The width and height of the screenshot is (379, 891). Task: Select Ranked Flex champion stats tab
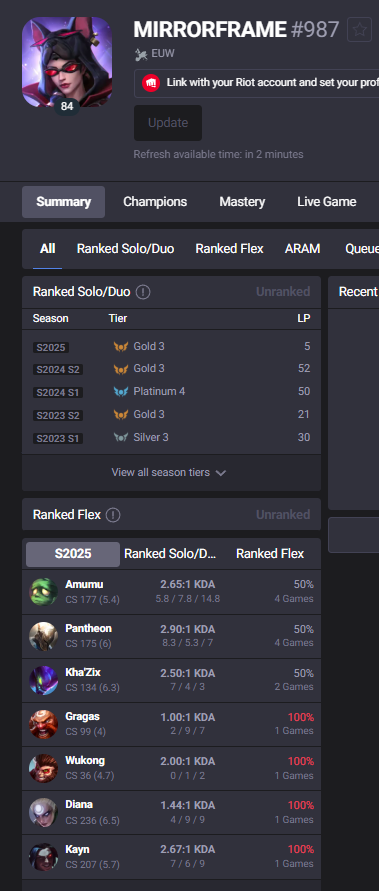(x=270, y=554)
